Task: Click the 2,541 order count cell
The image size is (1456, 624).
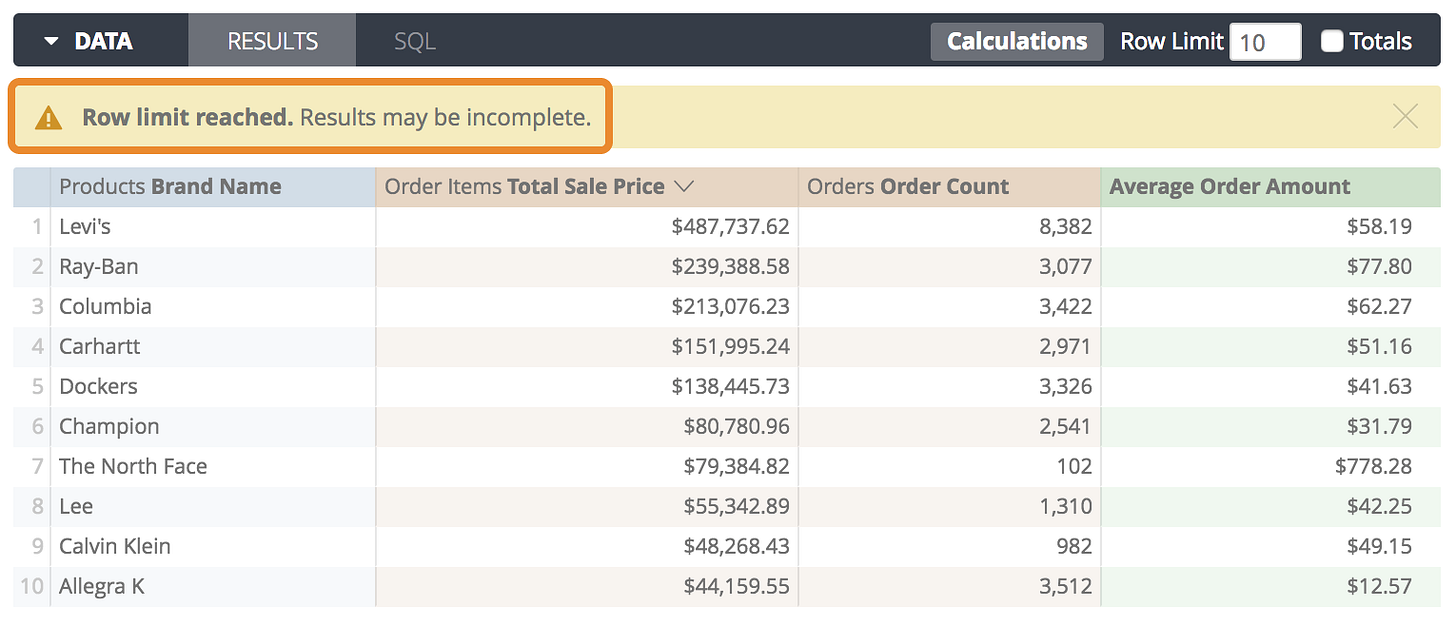Action: coord(949,427)
